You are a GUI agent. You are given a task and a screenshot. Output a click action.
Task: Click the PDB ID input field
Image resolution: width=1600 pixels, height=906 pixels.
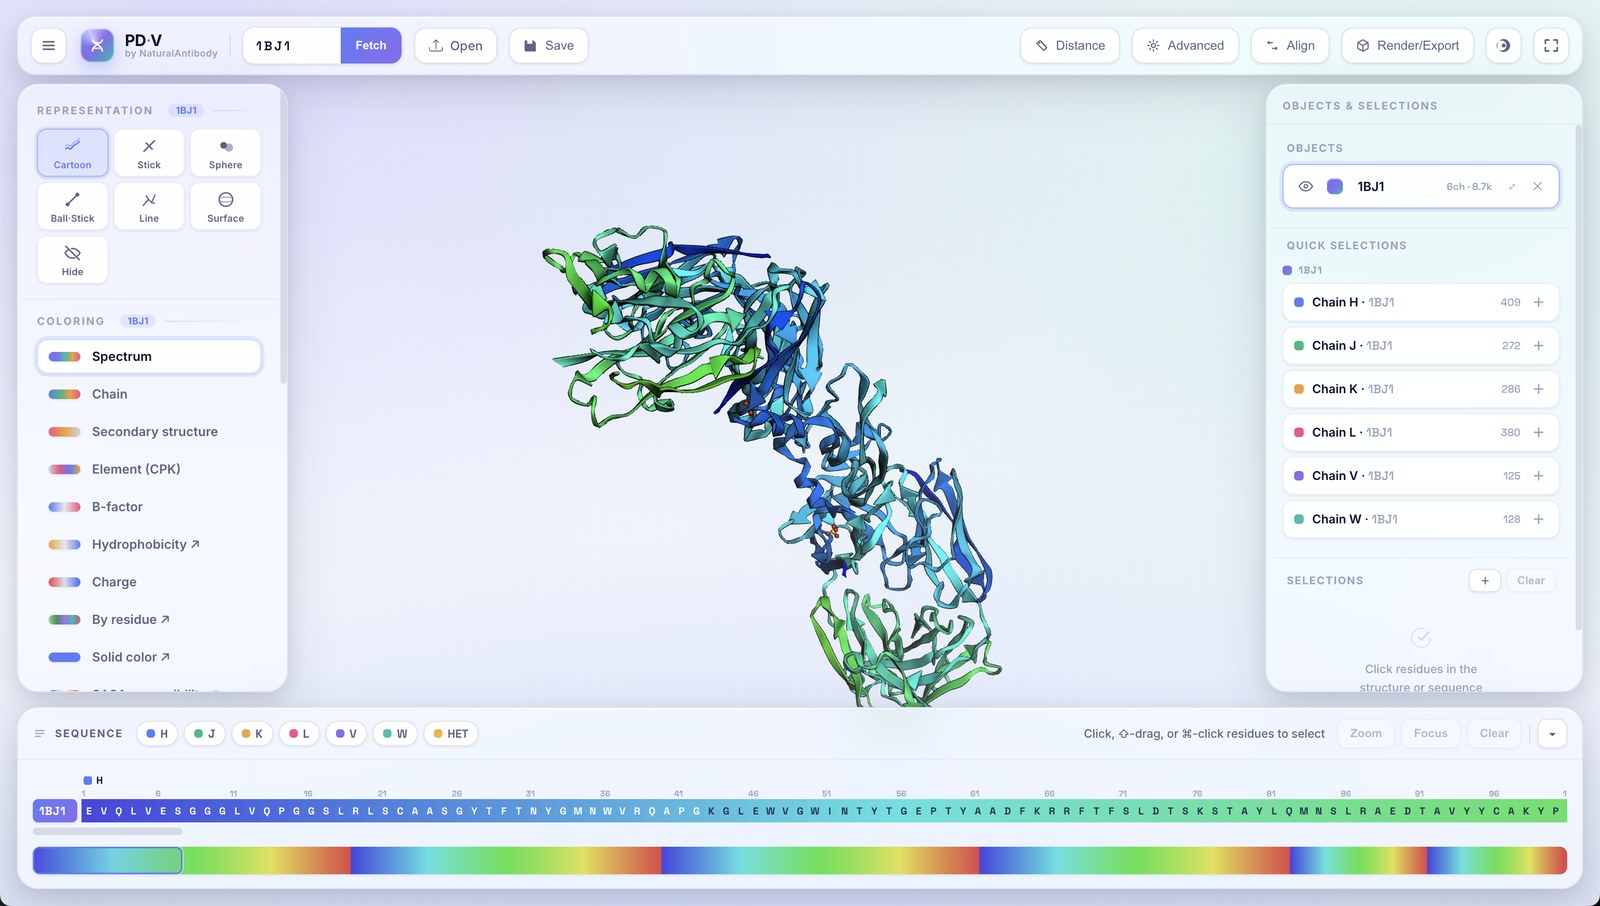[x=292, y=45]
